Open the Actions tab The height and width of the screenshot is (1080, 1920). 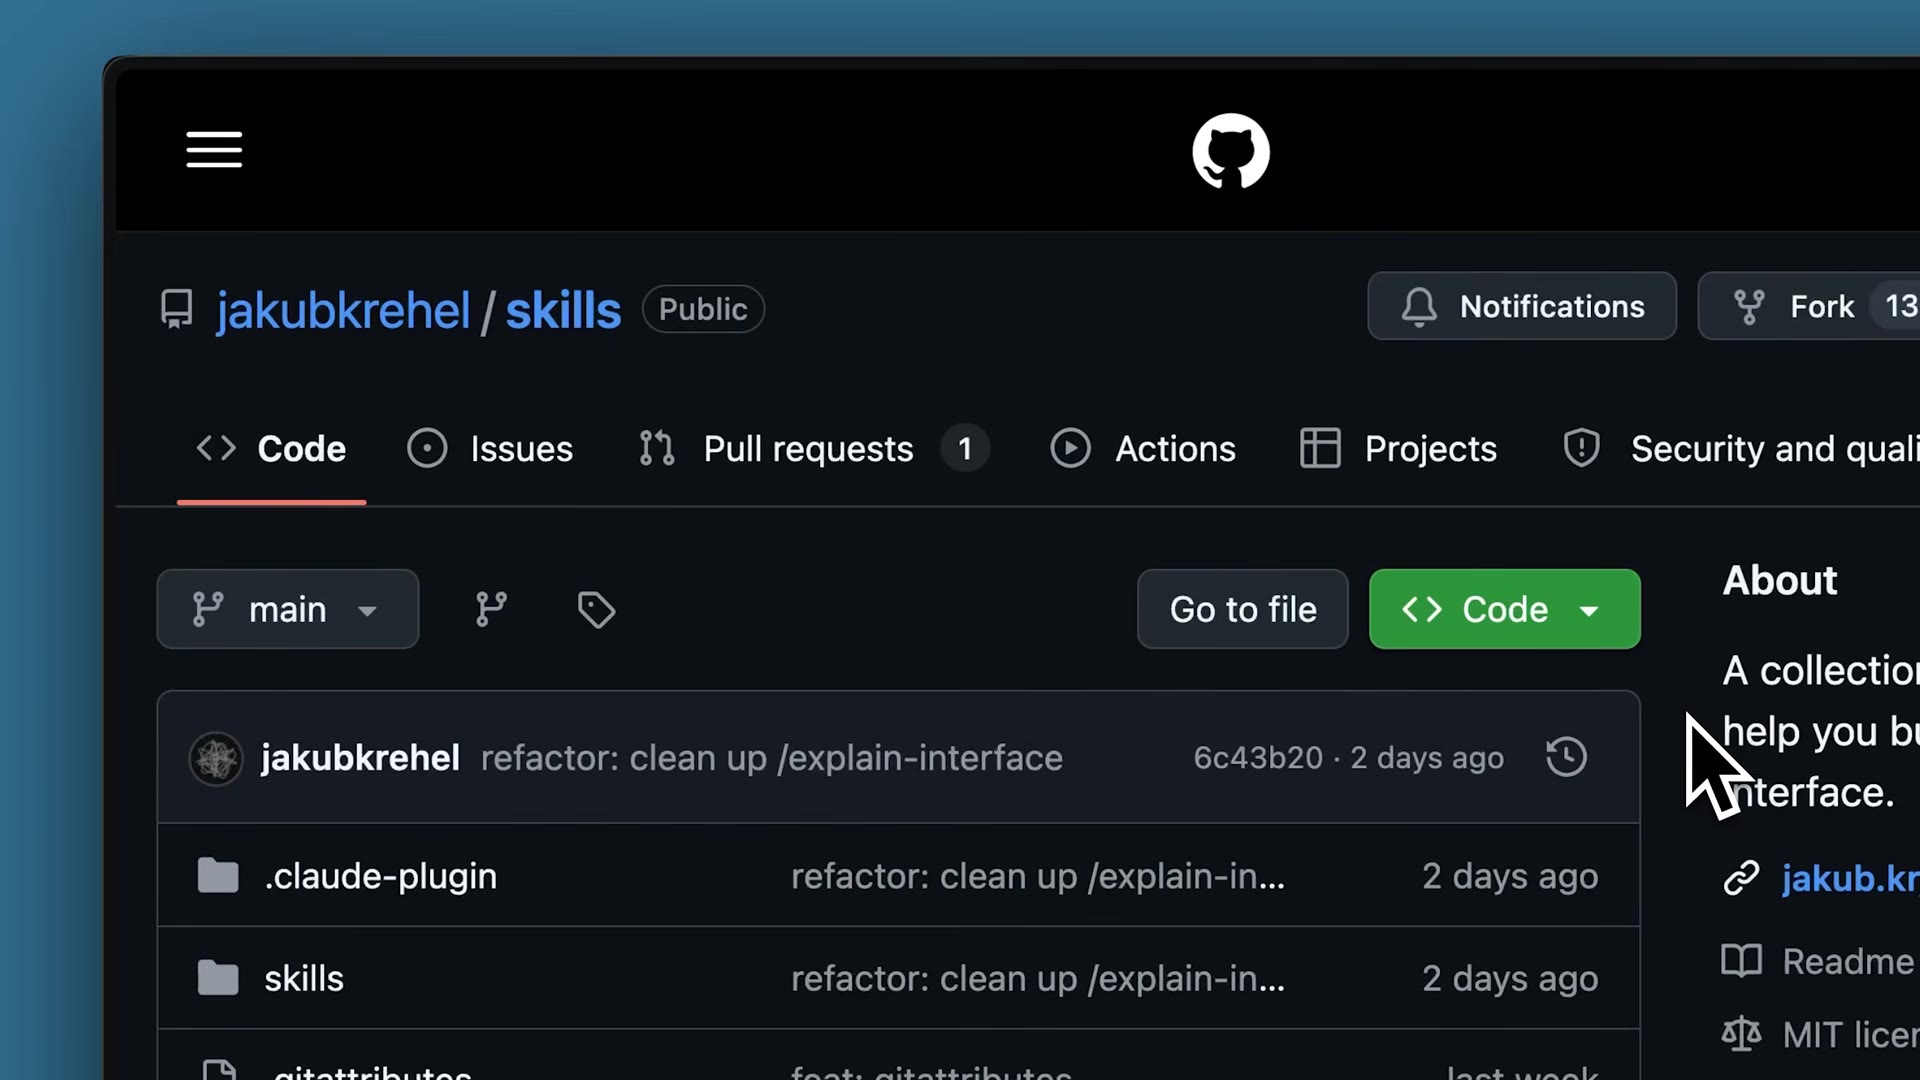tap(1143, 449)
